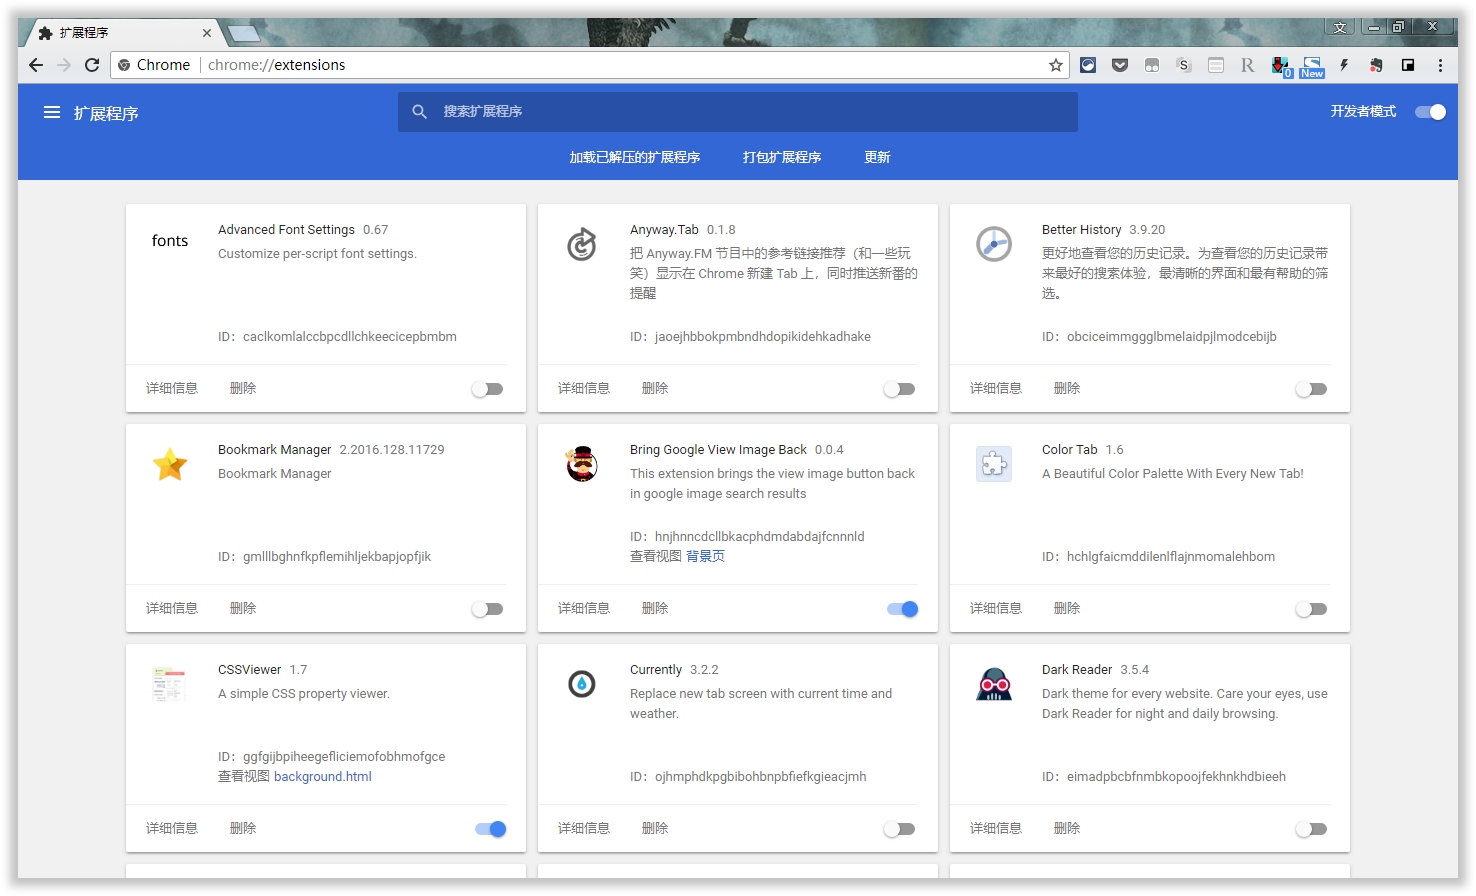Open CSSViewer background.html link
This screenshot has width=1476, height=896.
(322, 777)
